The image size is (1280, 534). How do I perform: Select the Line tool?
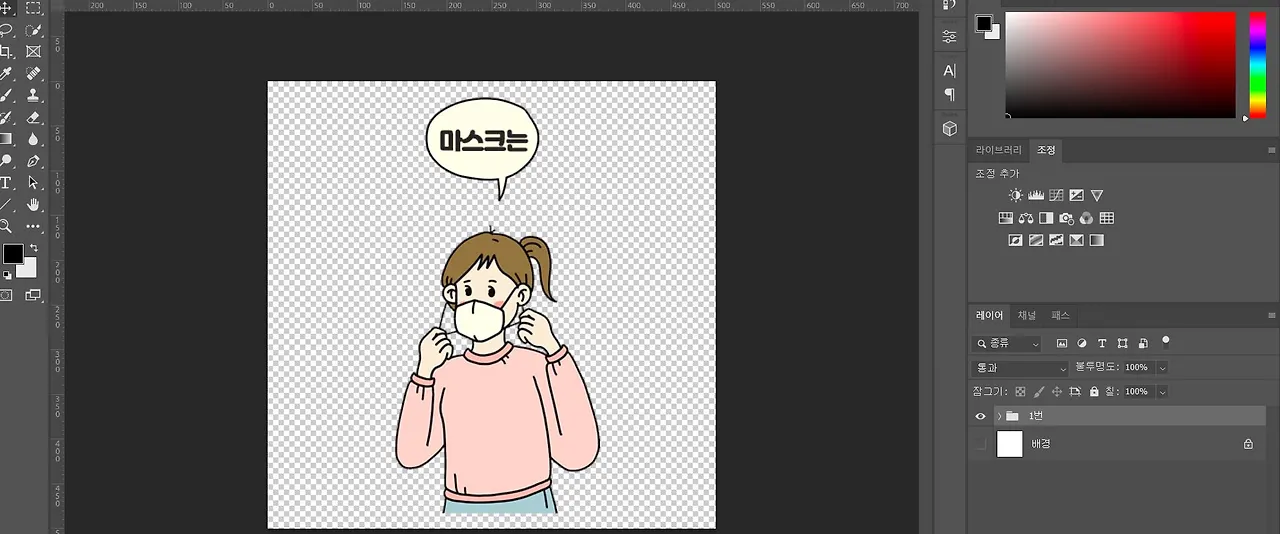(x=6, y=205)
